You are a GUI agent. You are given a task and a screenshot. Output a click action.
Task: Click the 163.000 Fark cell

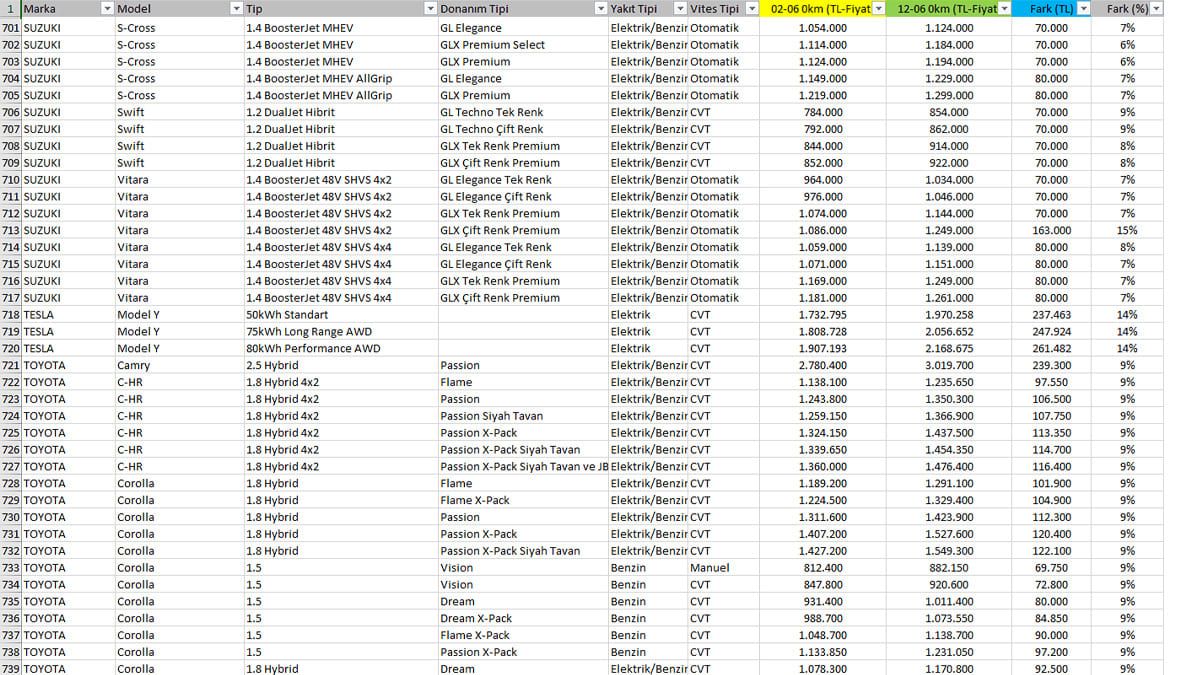click(1051, 230)
